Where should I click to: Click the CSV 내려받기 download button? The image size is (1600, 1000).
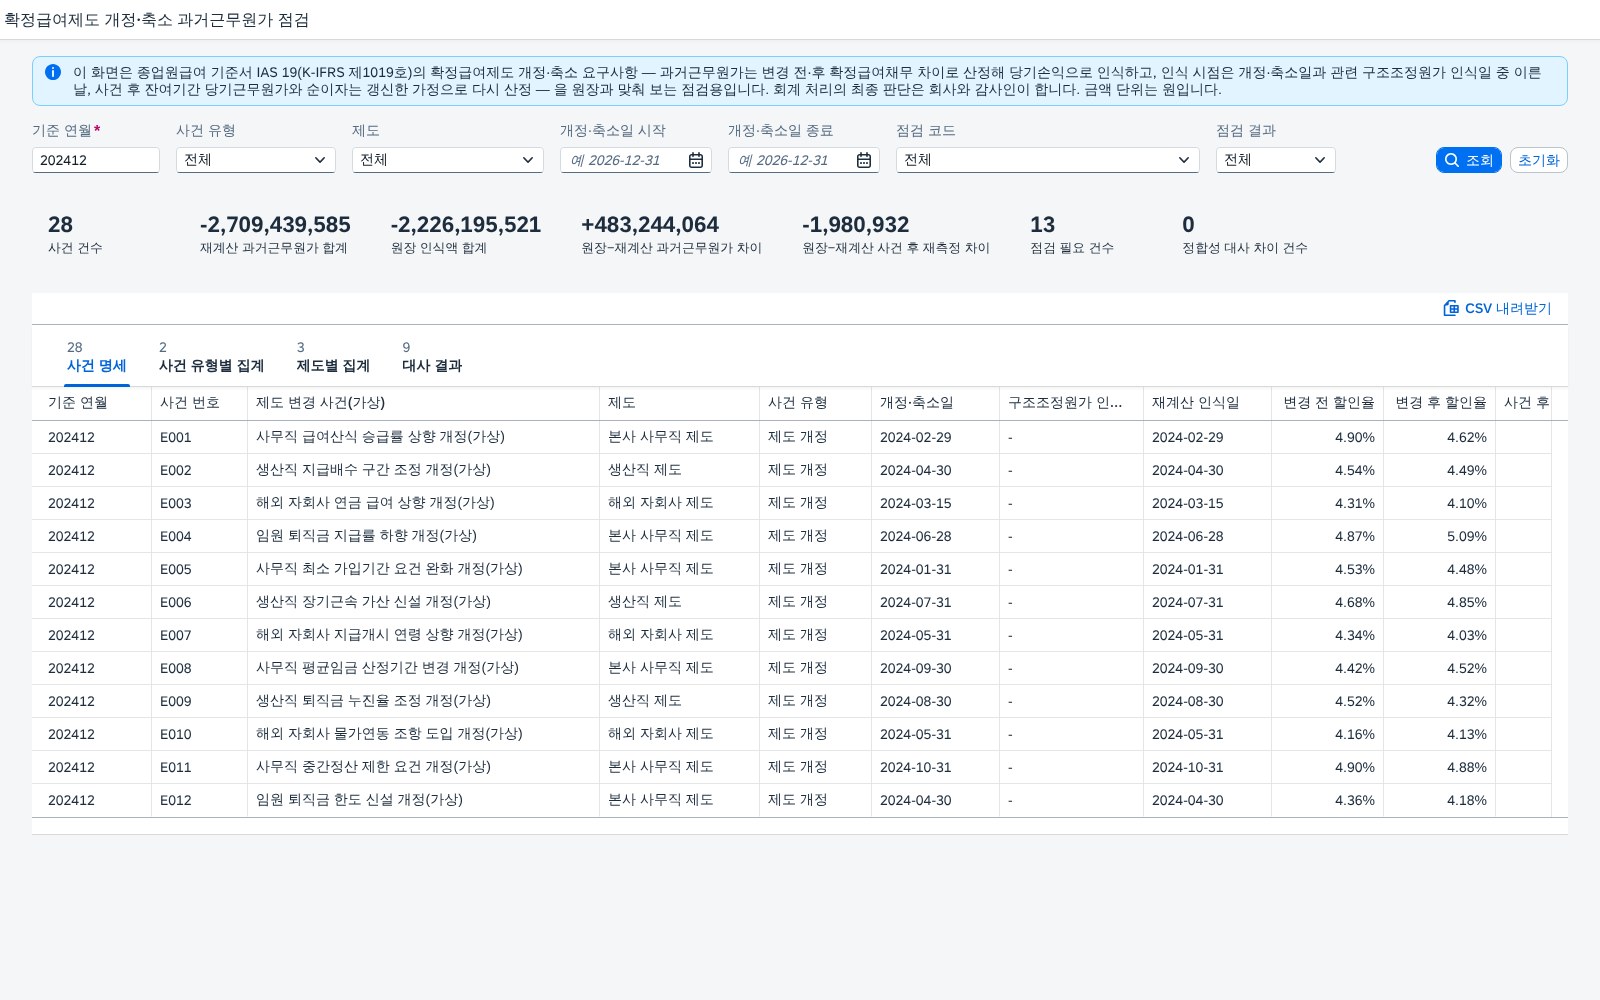1497,308
